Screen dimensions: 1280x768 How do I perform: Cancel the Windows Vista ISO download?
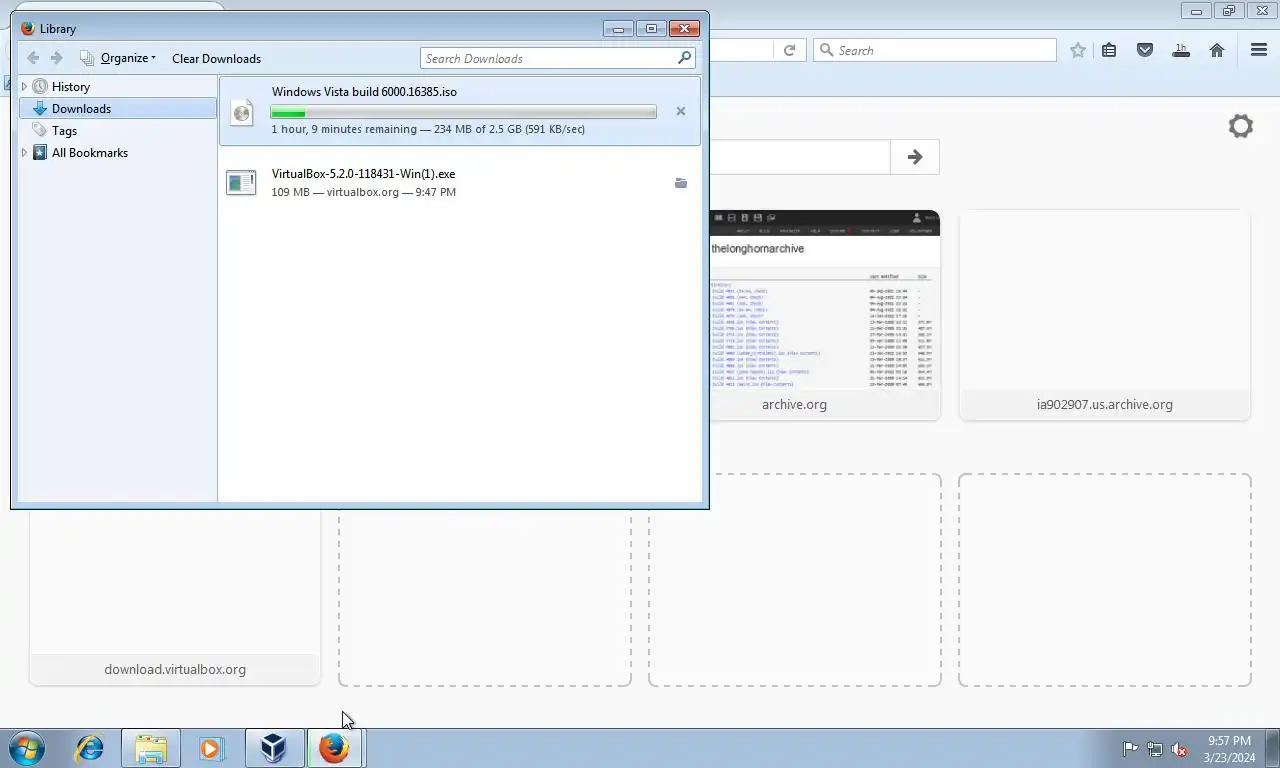(681, 111)
